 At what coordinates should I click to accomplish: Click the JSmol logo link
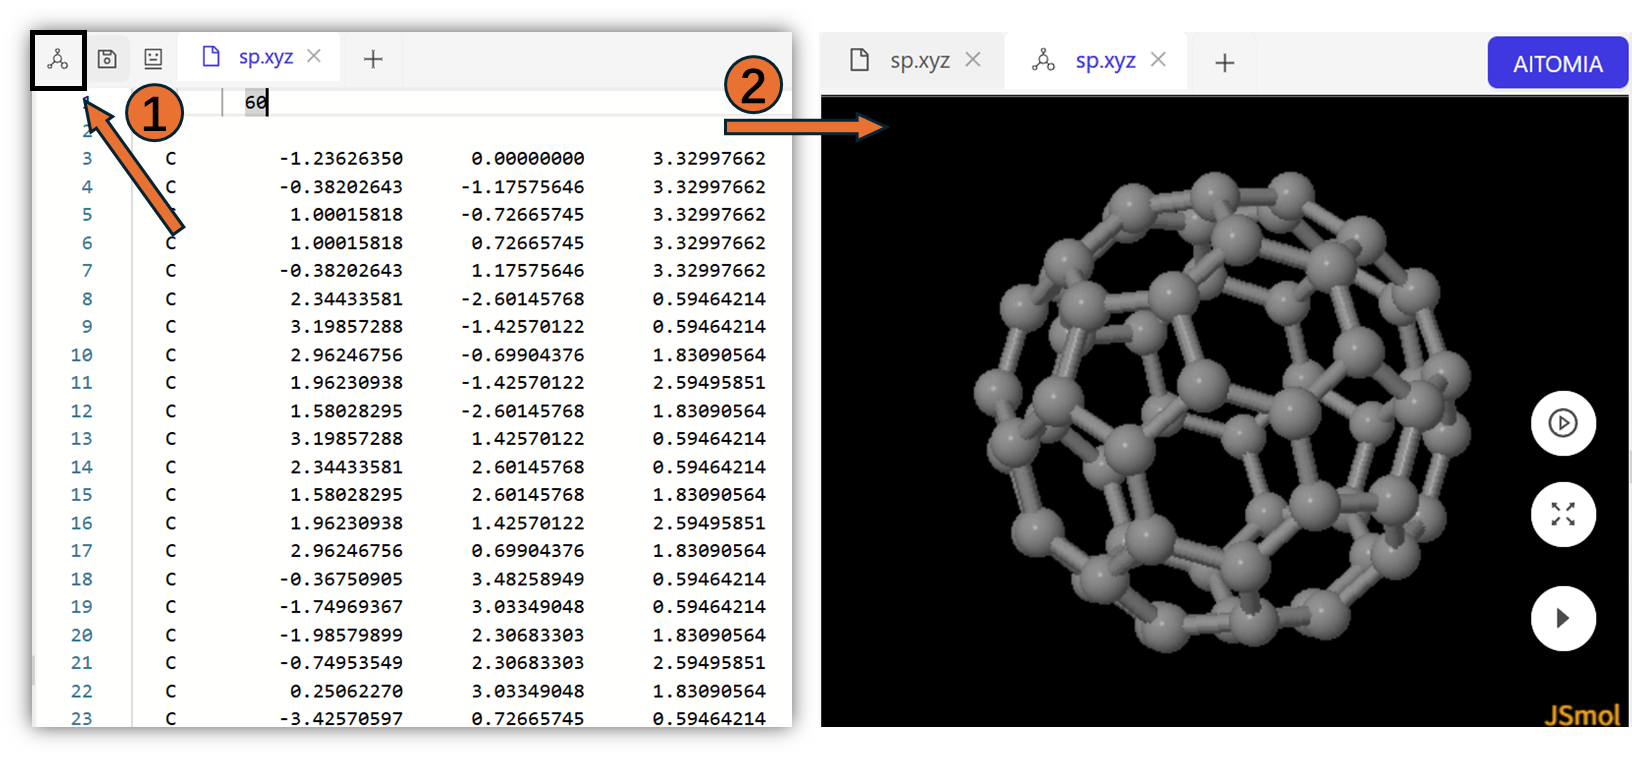pos(1582,714)
